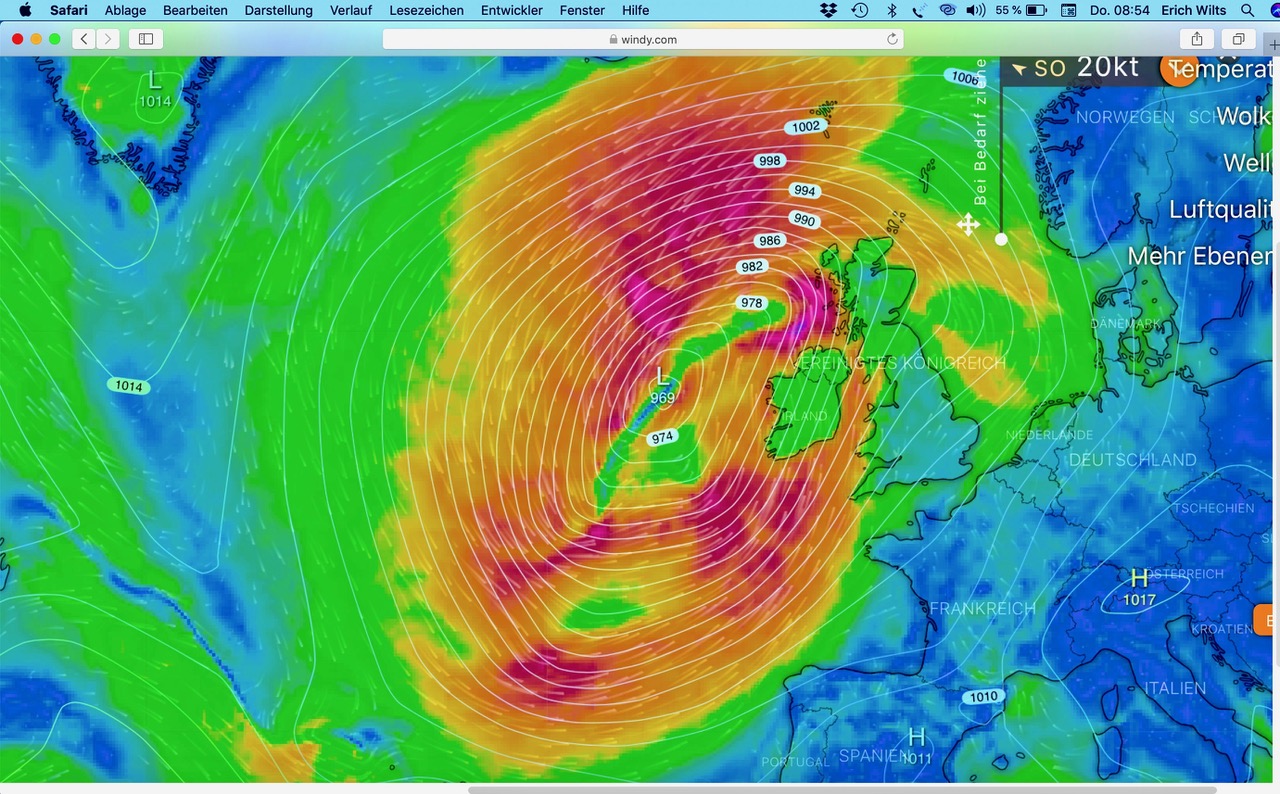Open the Safari share sheet
Viewport: 1280px width, 794px height.
1197,39
